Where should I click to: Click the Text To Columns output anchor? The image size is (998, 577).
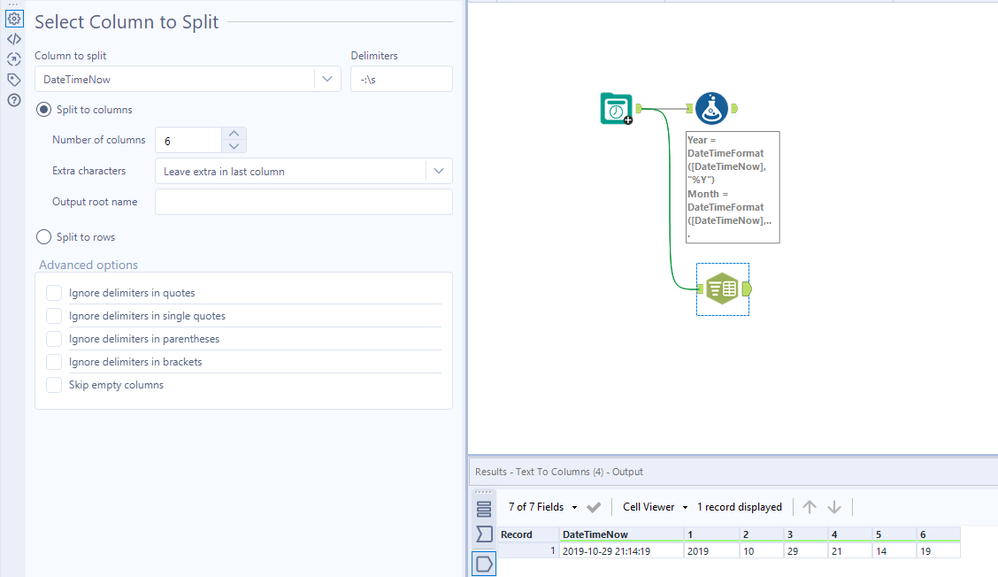[747, 289]
